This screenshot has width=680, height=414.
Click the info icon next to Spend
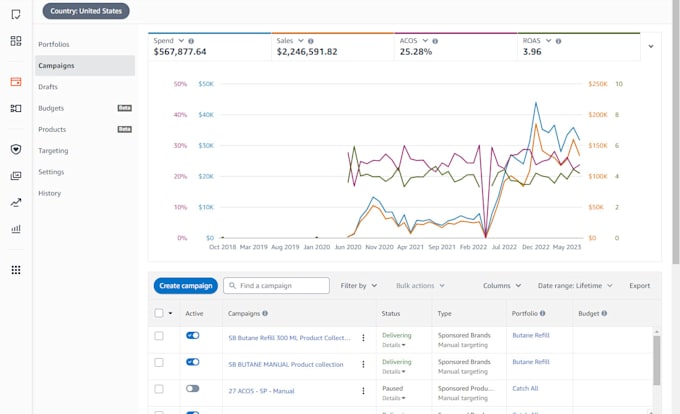[191, 41]
